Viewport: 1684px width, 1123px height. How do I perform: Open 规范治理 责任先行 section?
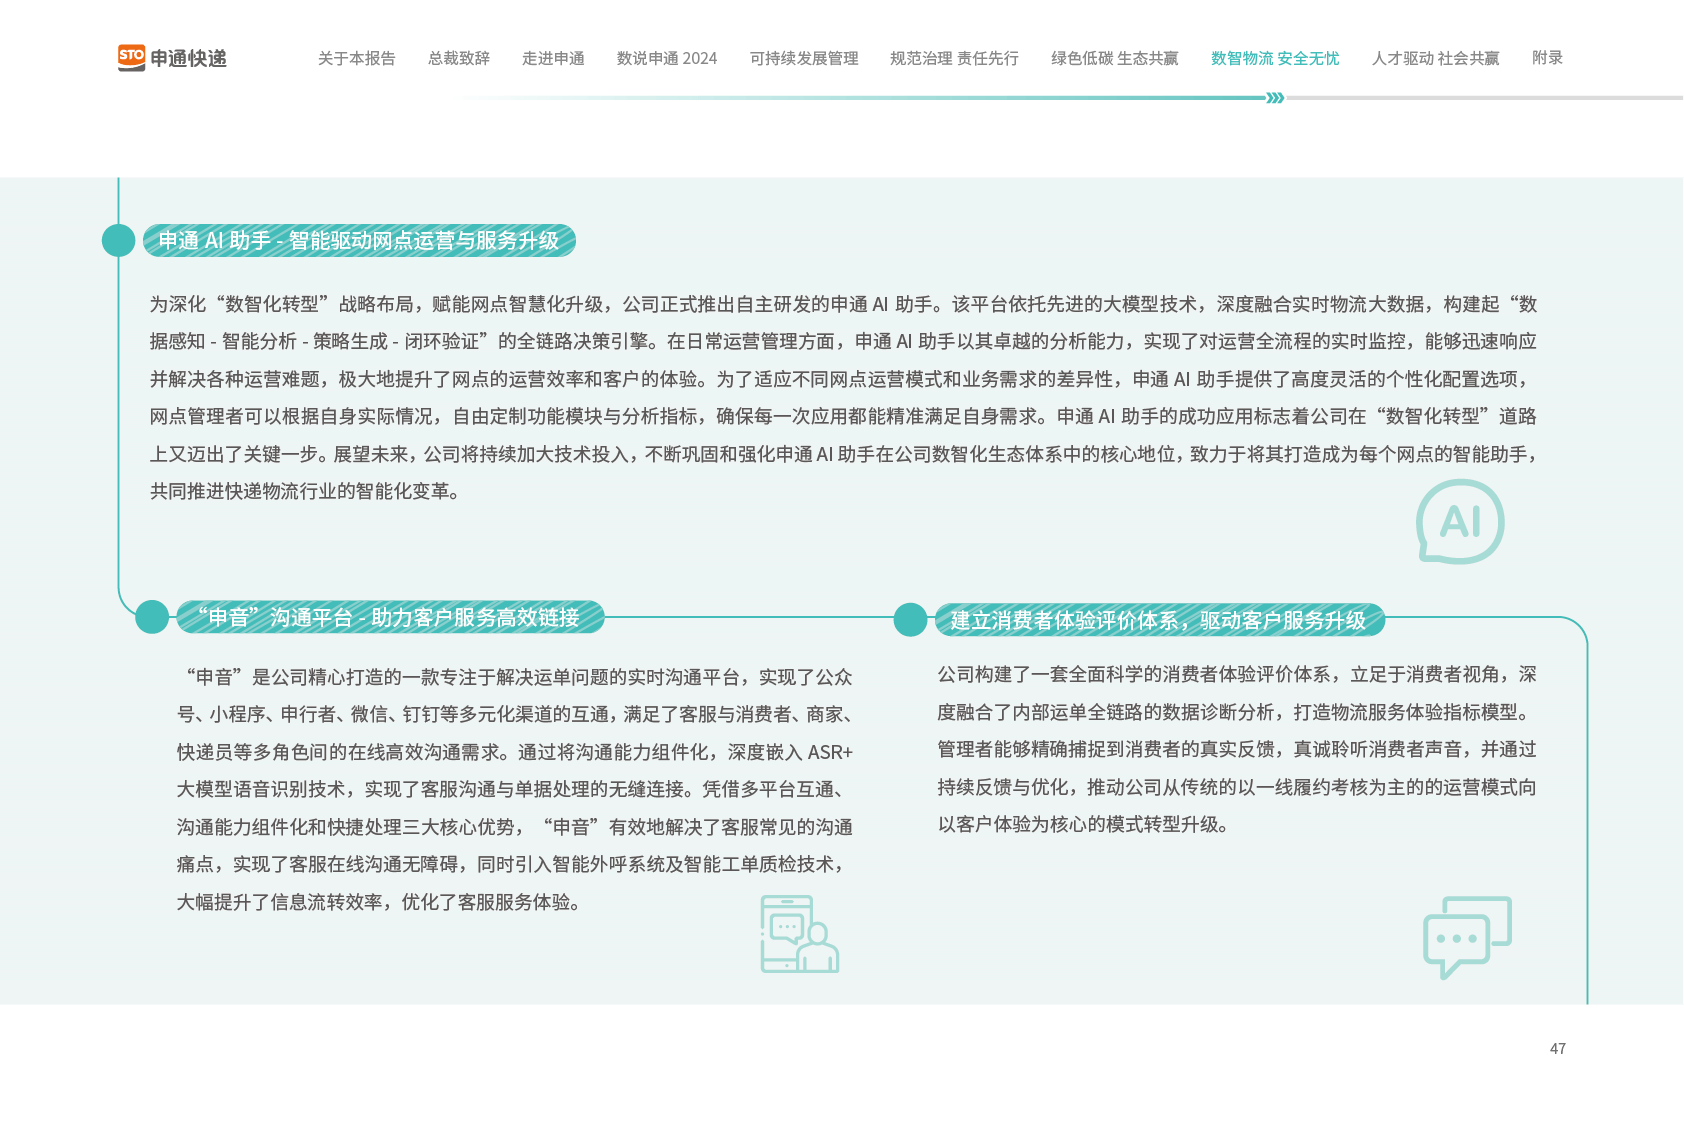point(954,58)
